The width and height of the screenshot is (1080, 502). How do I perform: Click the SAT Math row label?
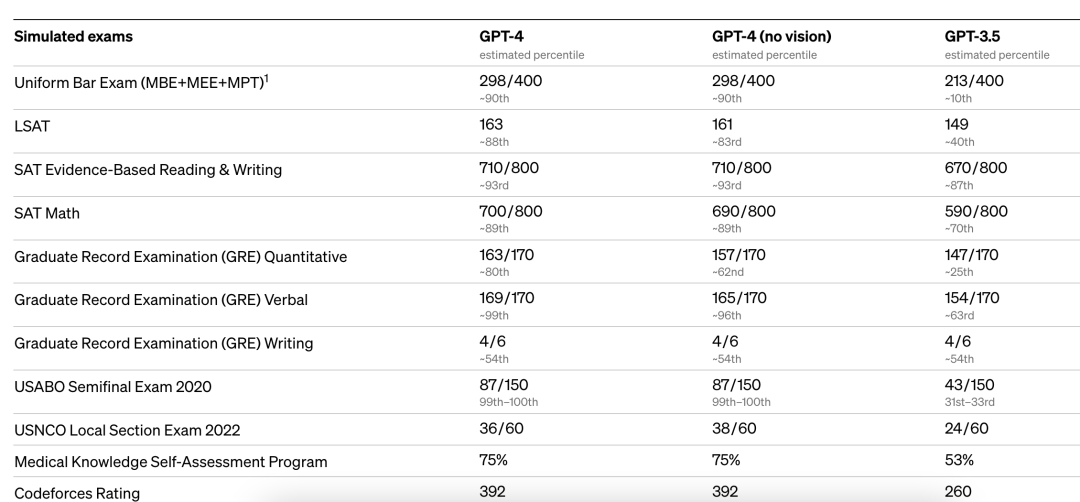tap(47, 213)
